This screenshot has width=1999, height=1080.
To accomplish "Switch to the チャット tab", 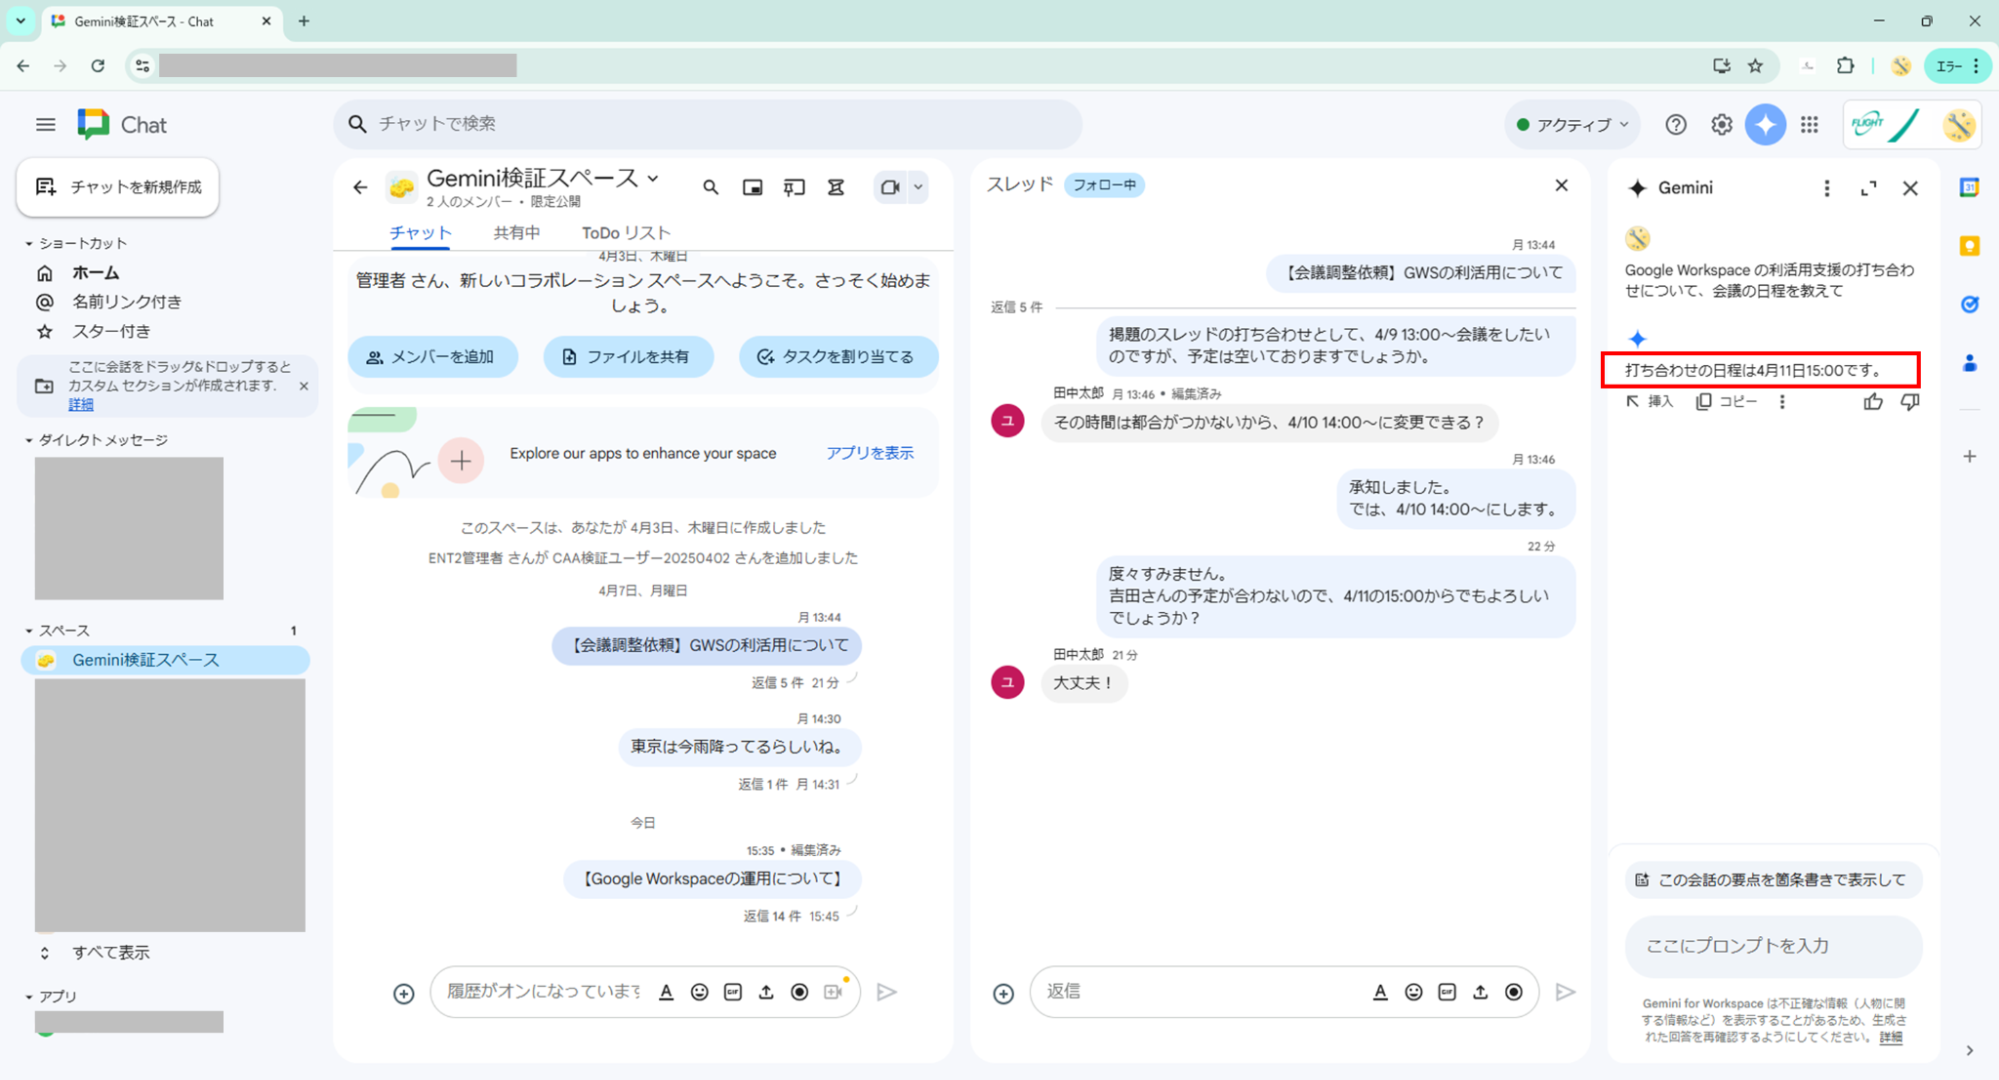I will click(420, 233).
